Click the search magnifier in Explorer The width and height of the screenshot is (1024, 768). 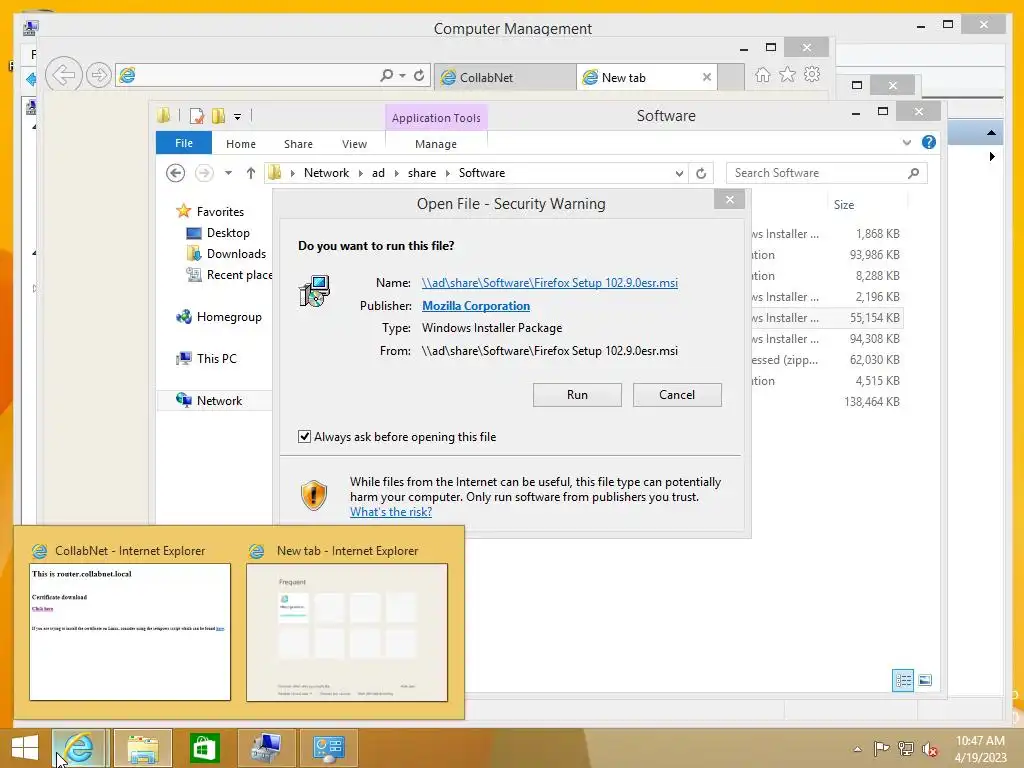(914, 173)
